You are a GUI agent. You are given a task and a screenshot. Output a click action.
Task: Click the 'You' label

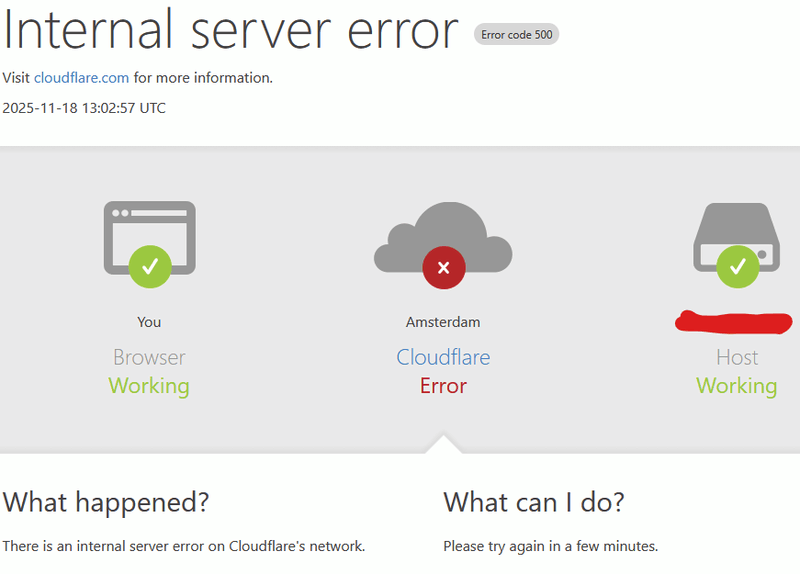click(x=149, y=322)
